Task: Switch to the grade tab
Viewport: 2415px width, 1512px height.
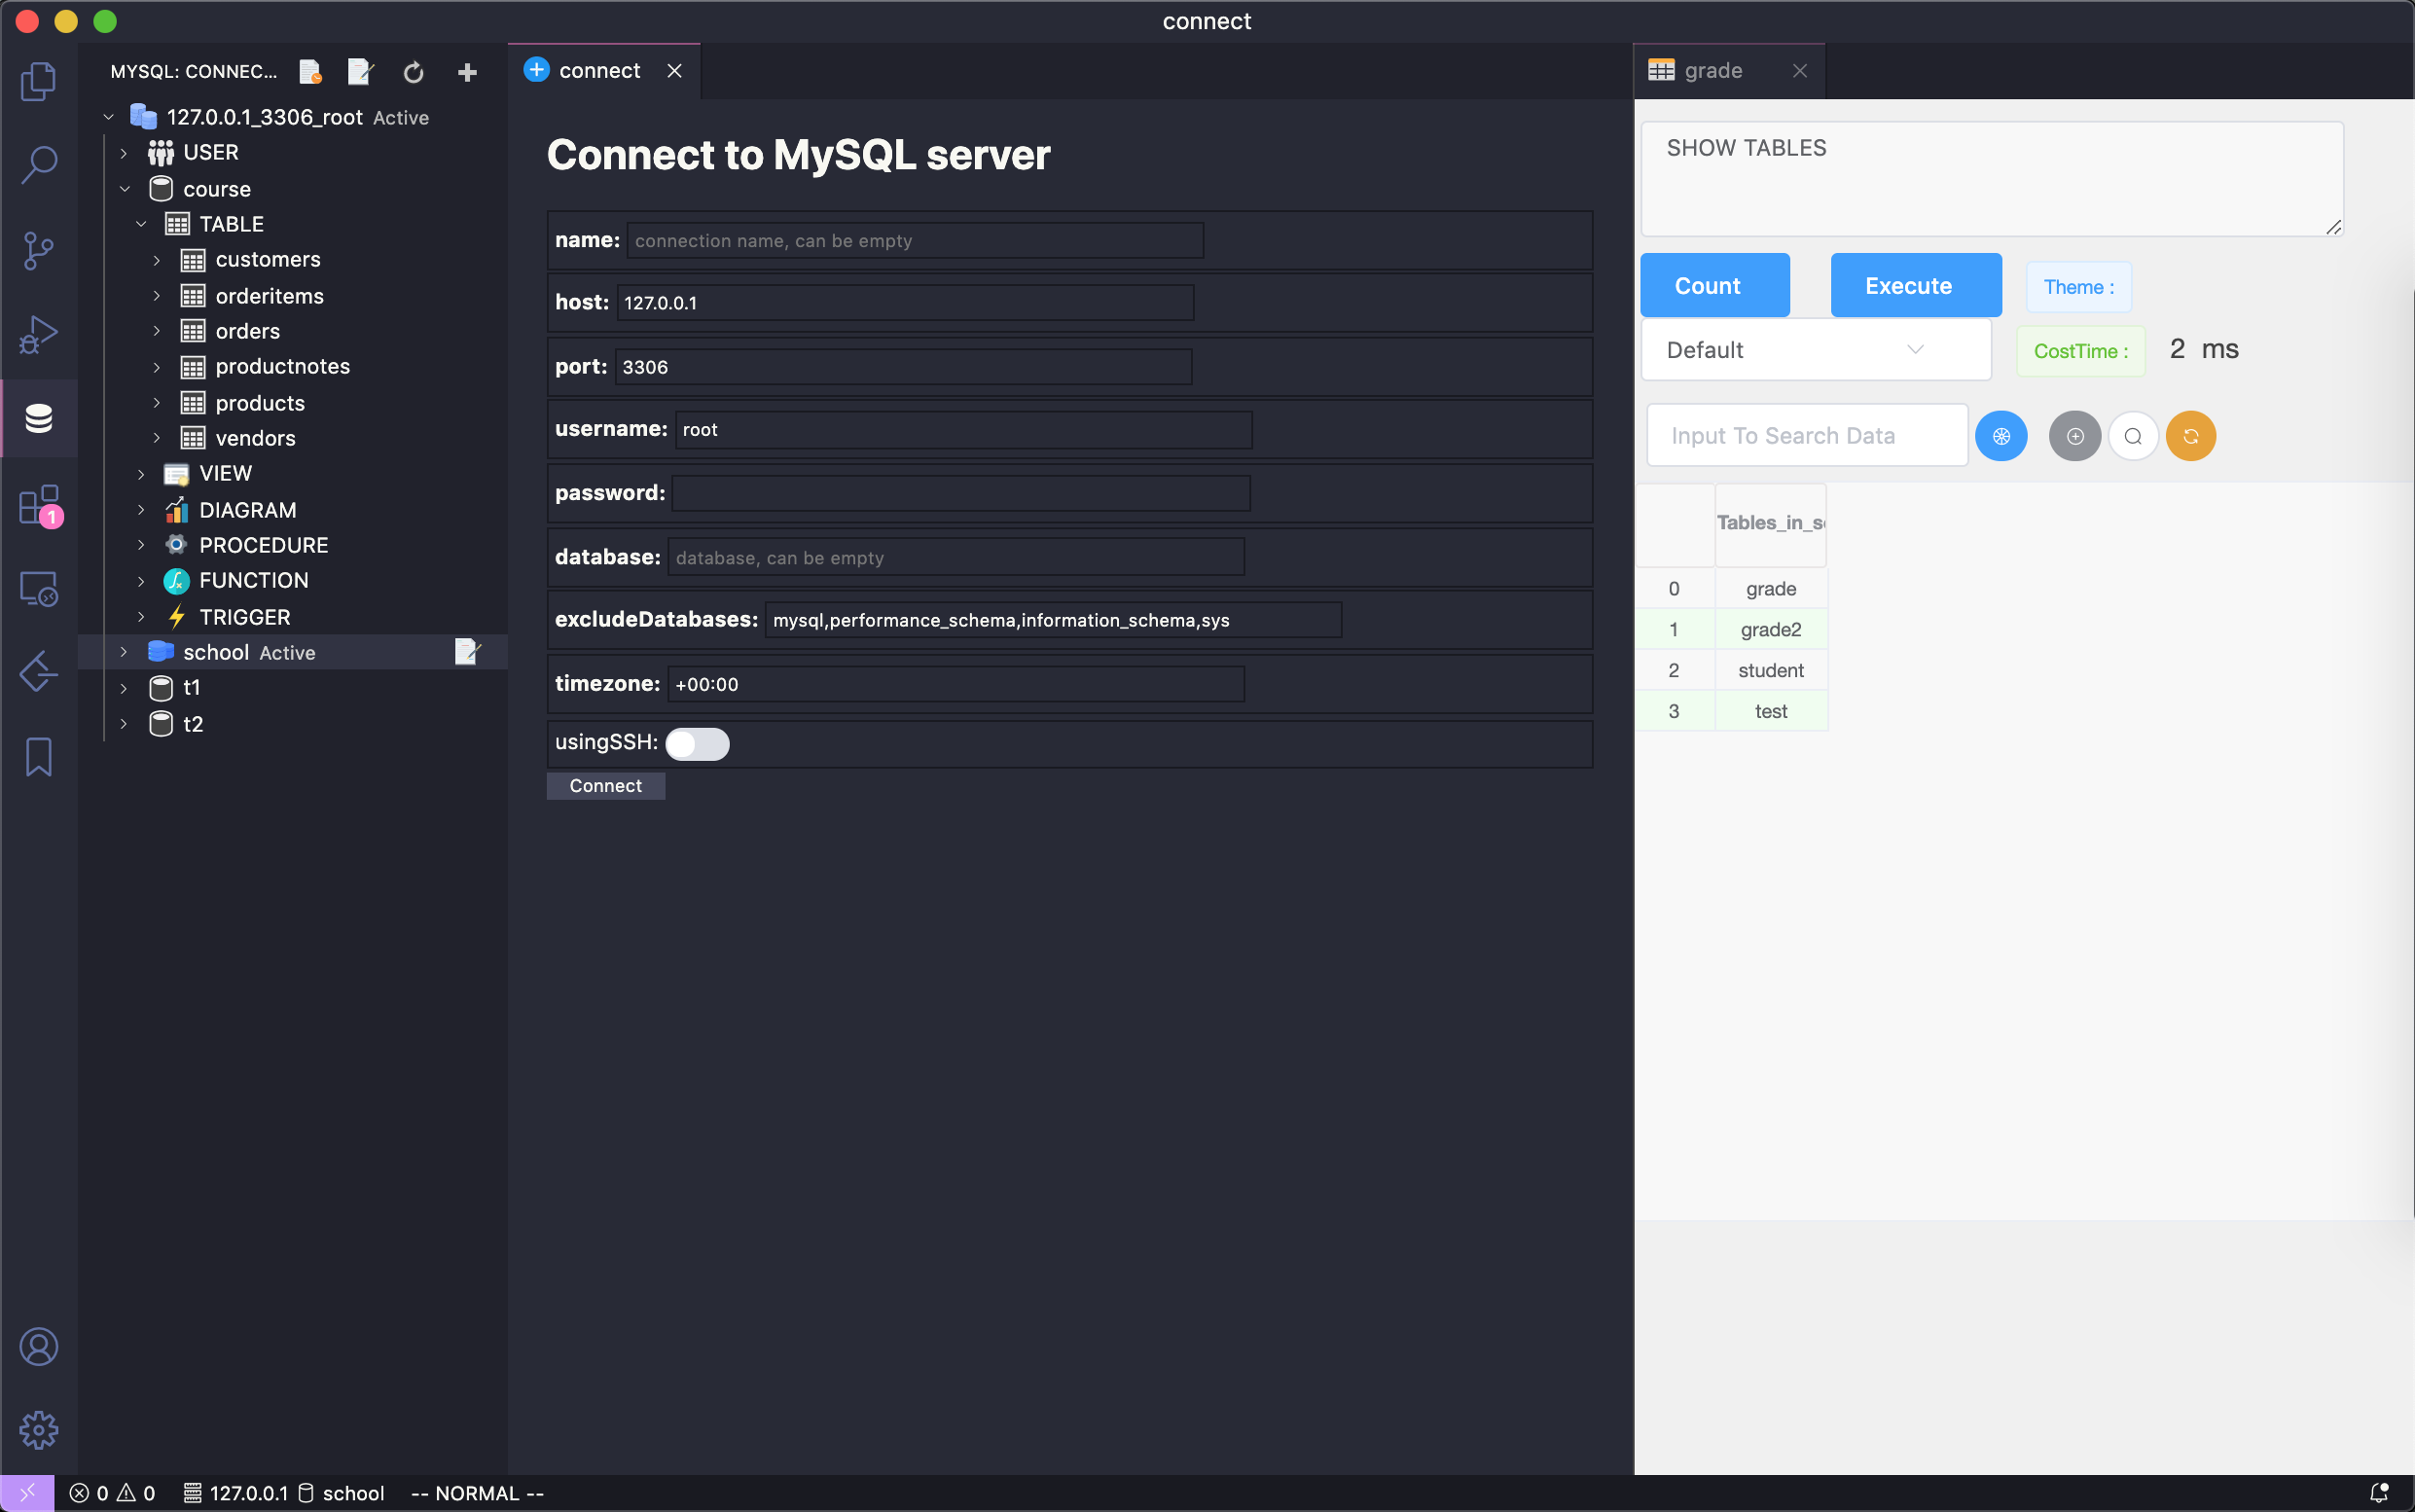Action: point(1712,71)
